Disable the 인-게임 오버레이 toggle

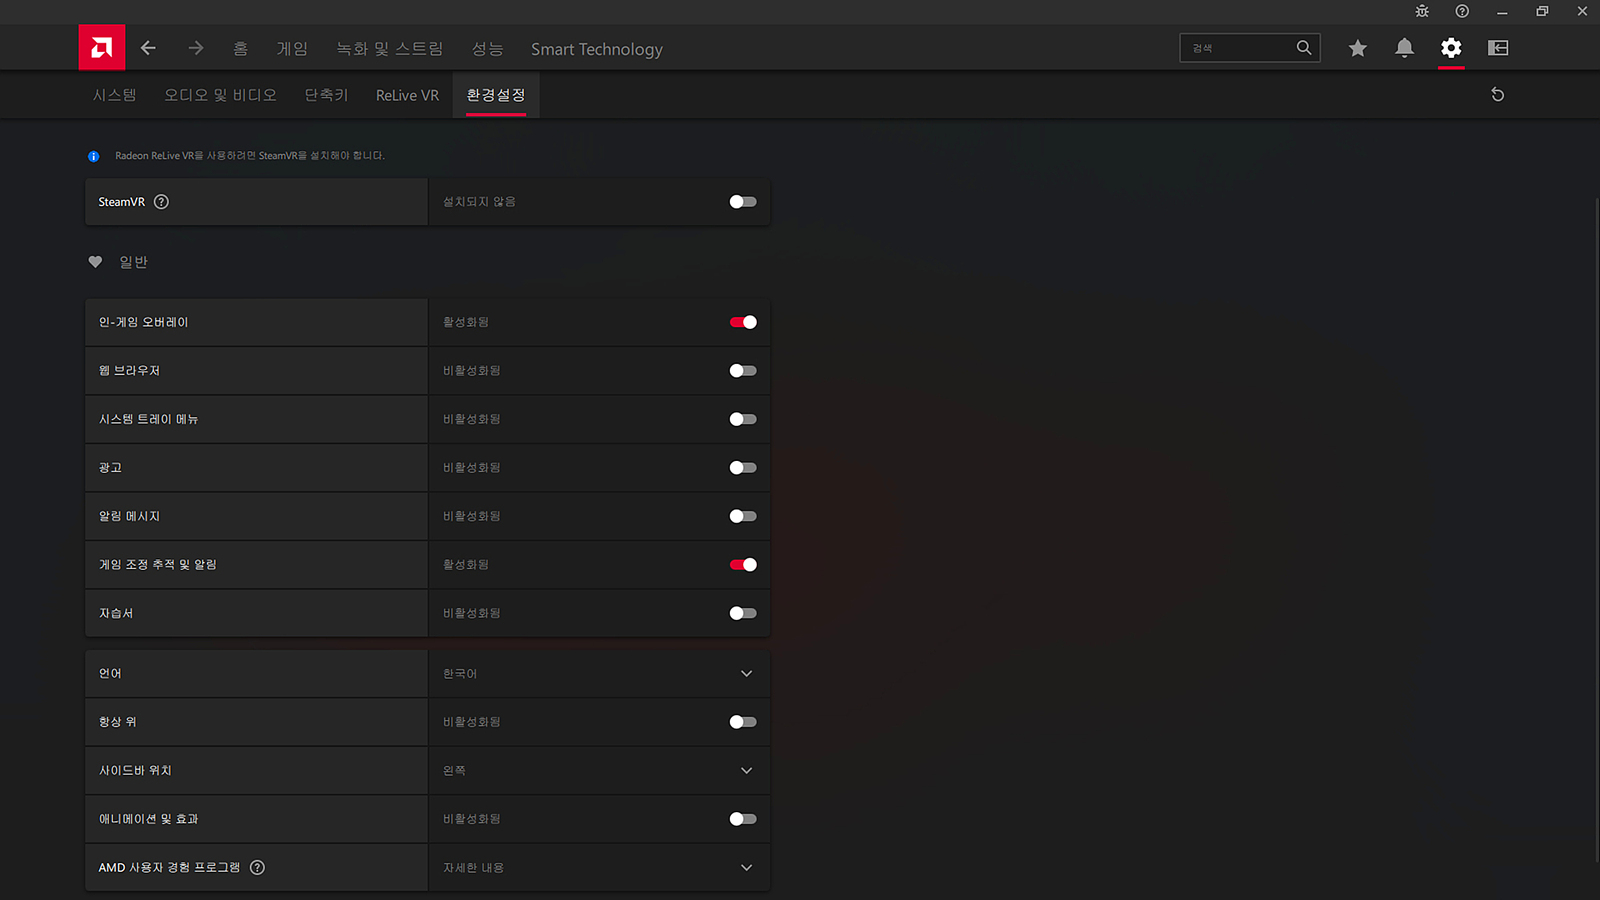tap(743, 322)
